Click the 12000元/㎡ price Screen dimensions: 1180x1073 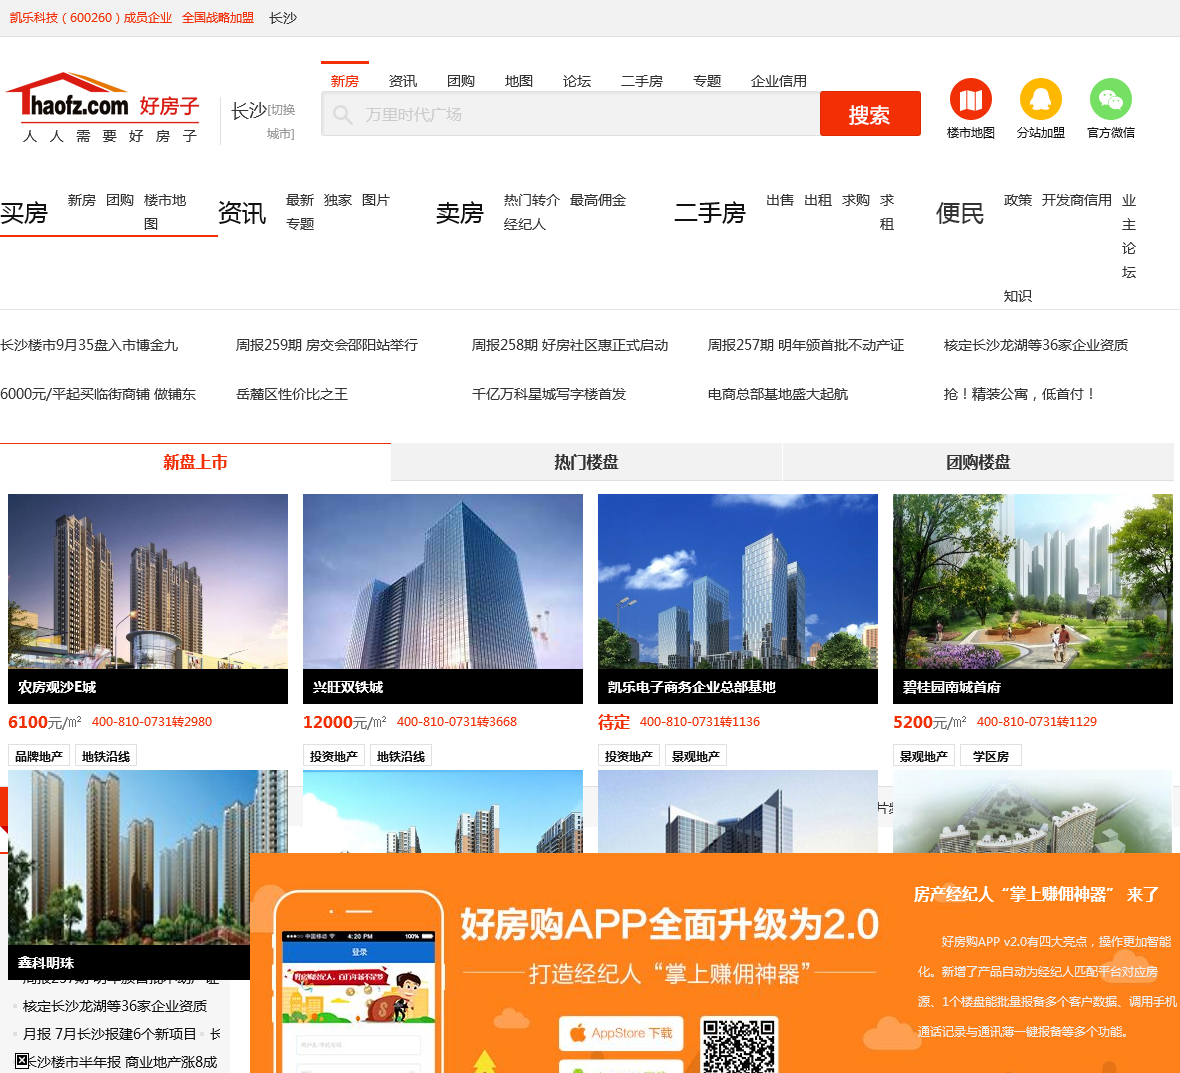pyautogui.click(x=345, y=722)
